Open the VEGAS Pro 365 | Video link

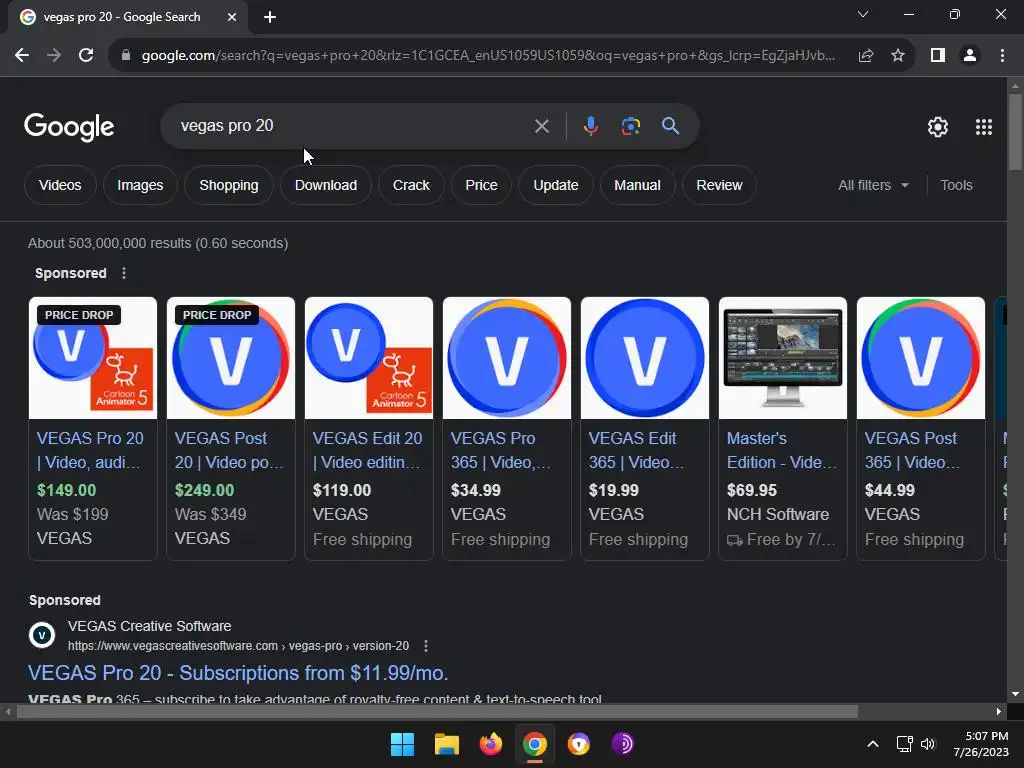point(502,450)
